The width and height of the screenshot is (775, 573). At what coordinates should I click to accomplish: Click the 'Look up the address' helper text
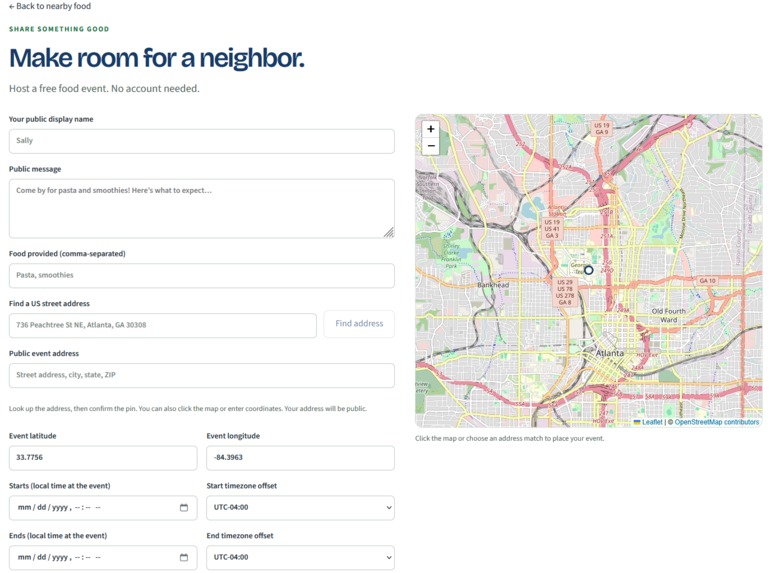[x=188, y=409]
